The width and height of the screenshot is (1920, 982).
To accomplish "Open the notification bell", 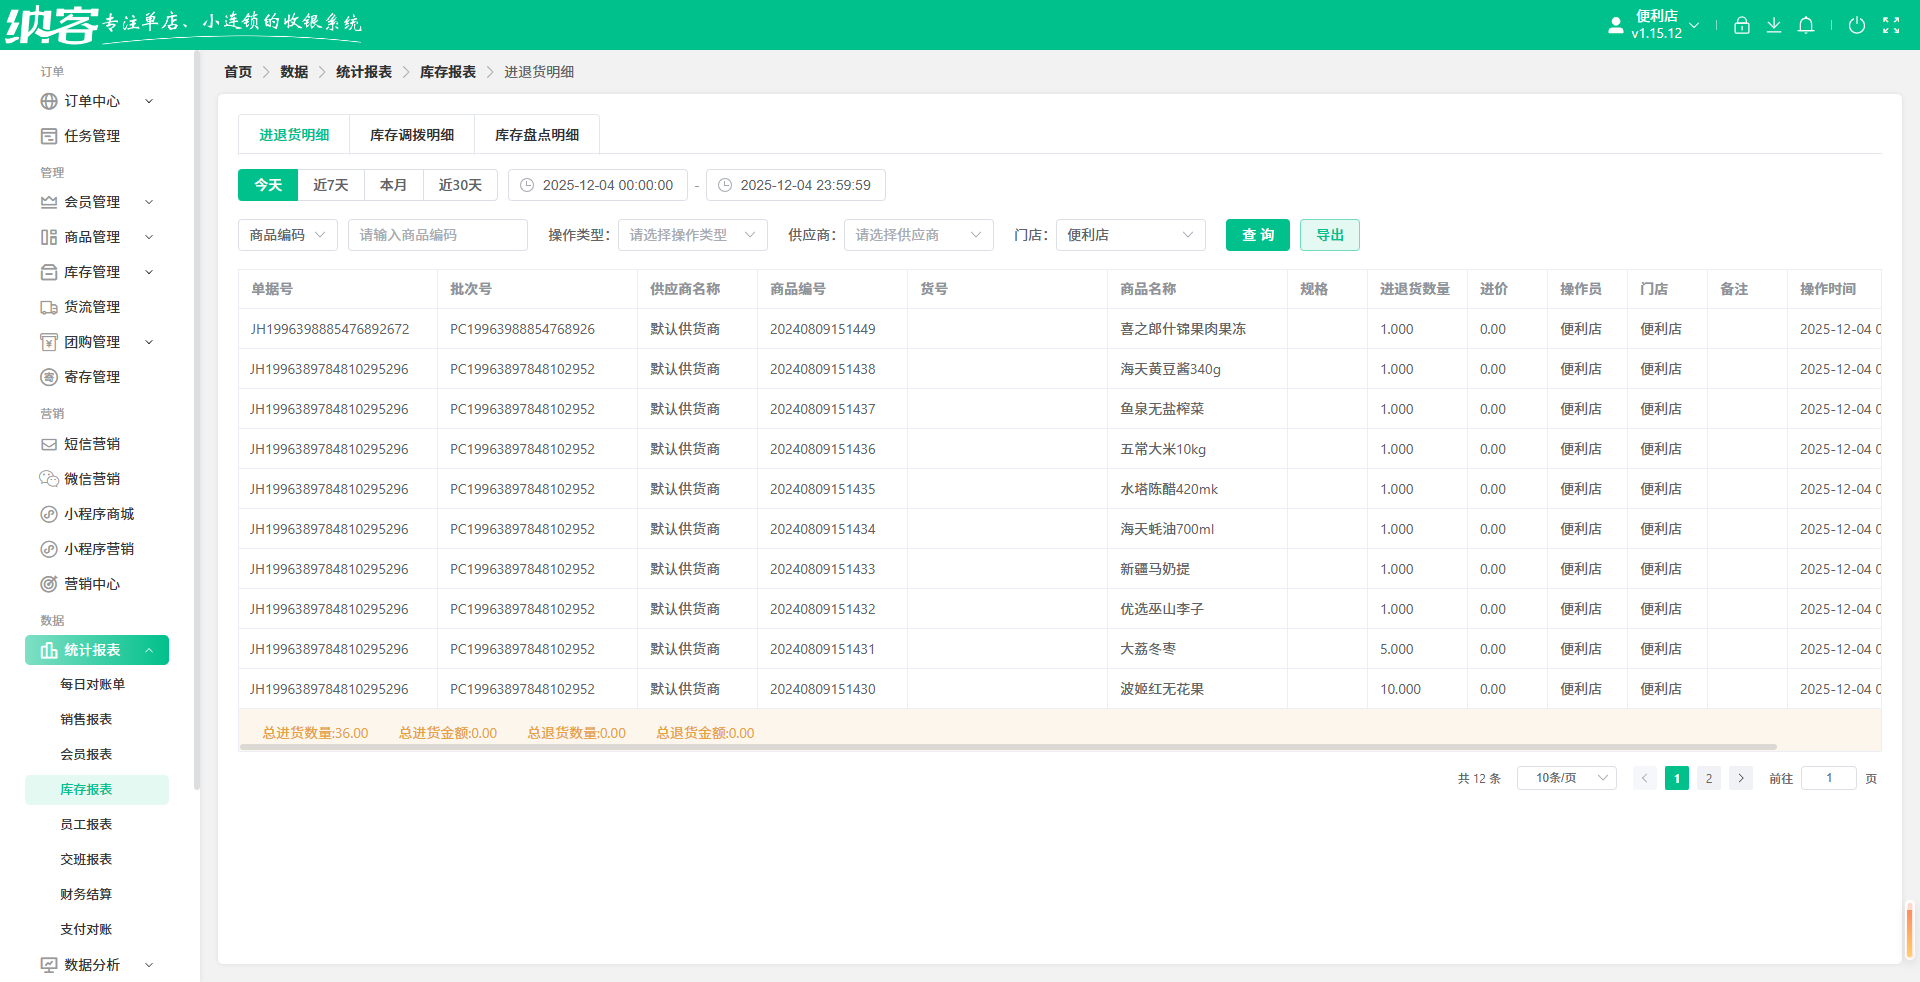I will click(x=1806, y=25).
